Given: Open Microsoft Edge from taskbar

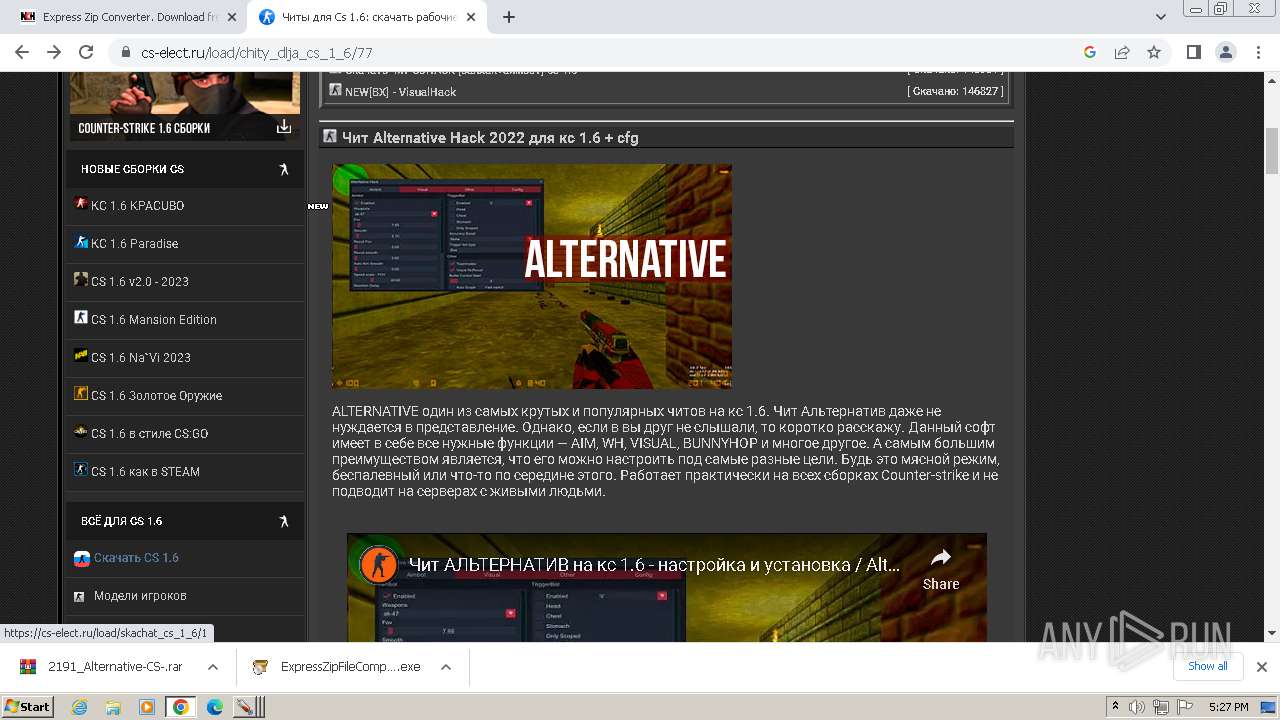Looking at the screenshot, I should coord(214,707).
